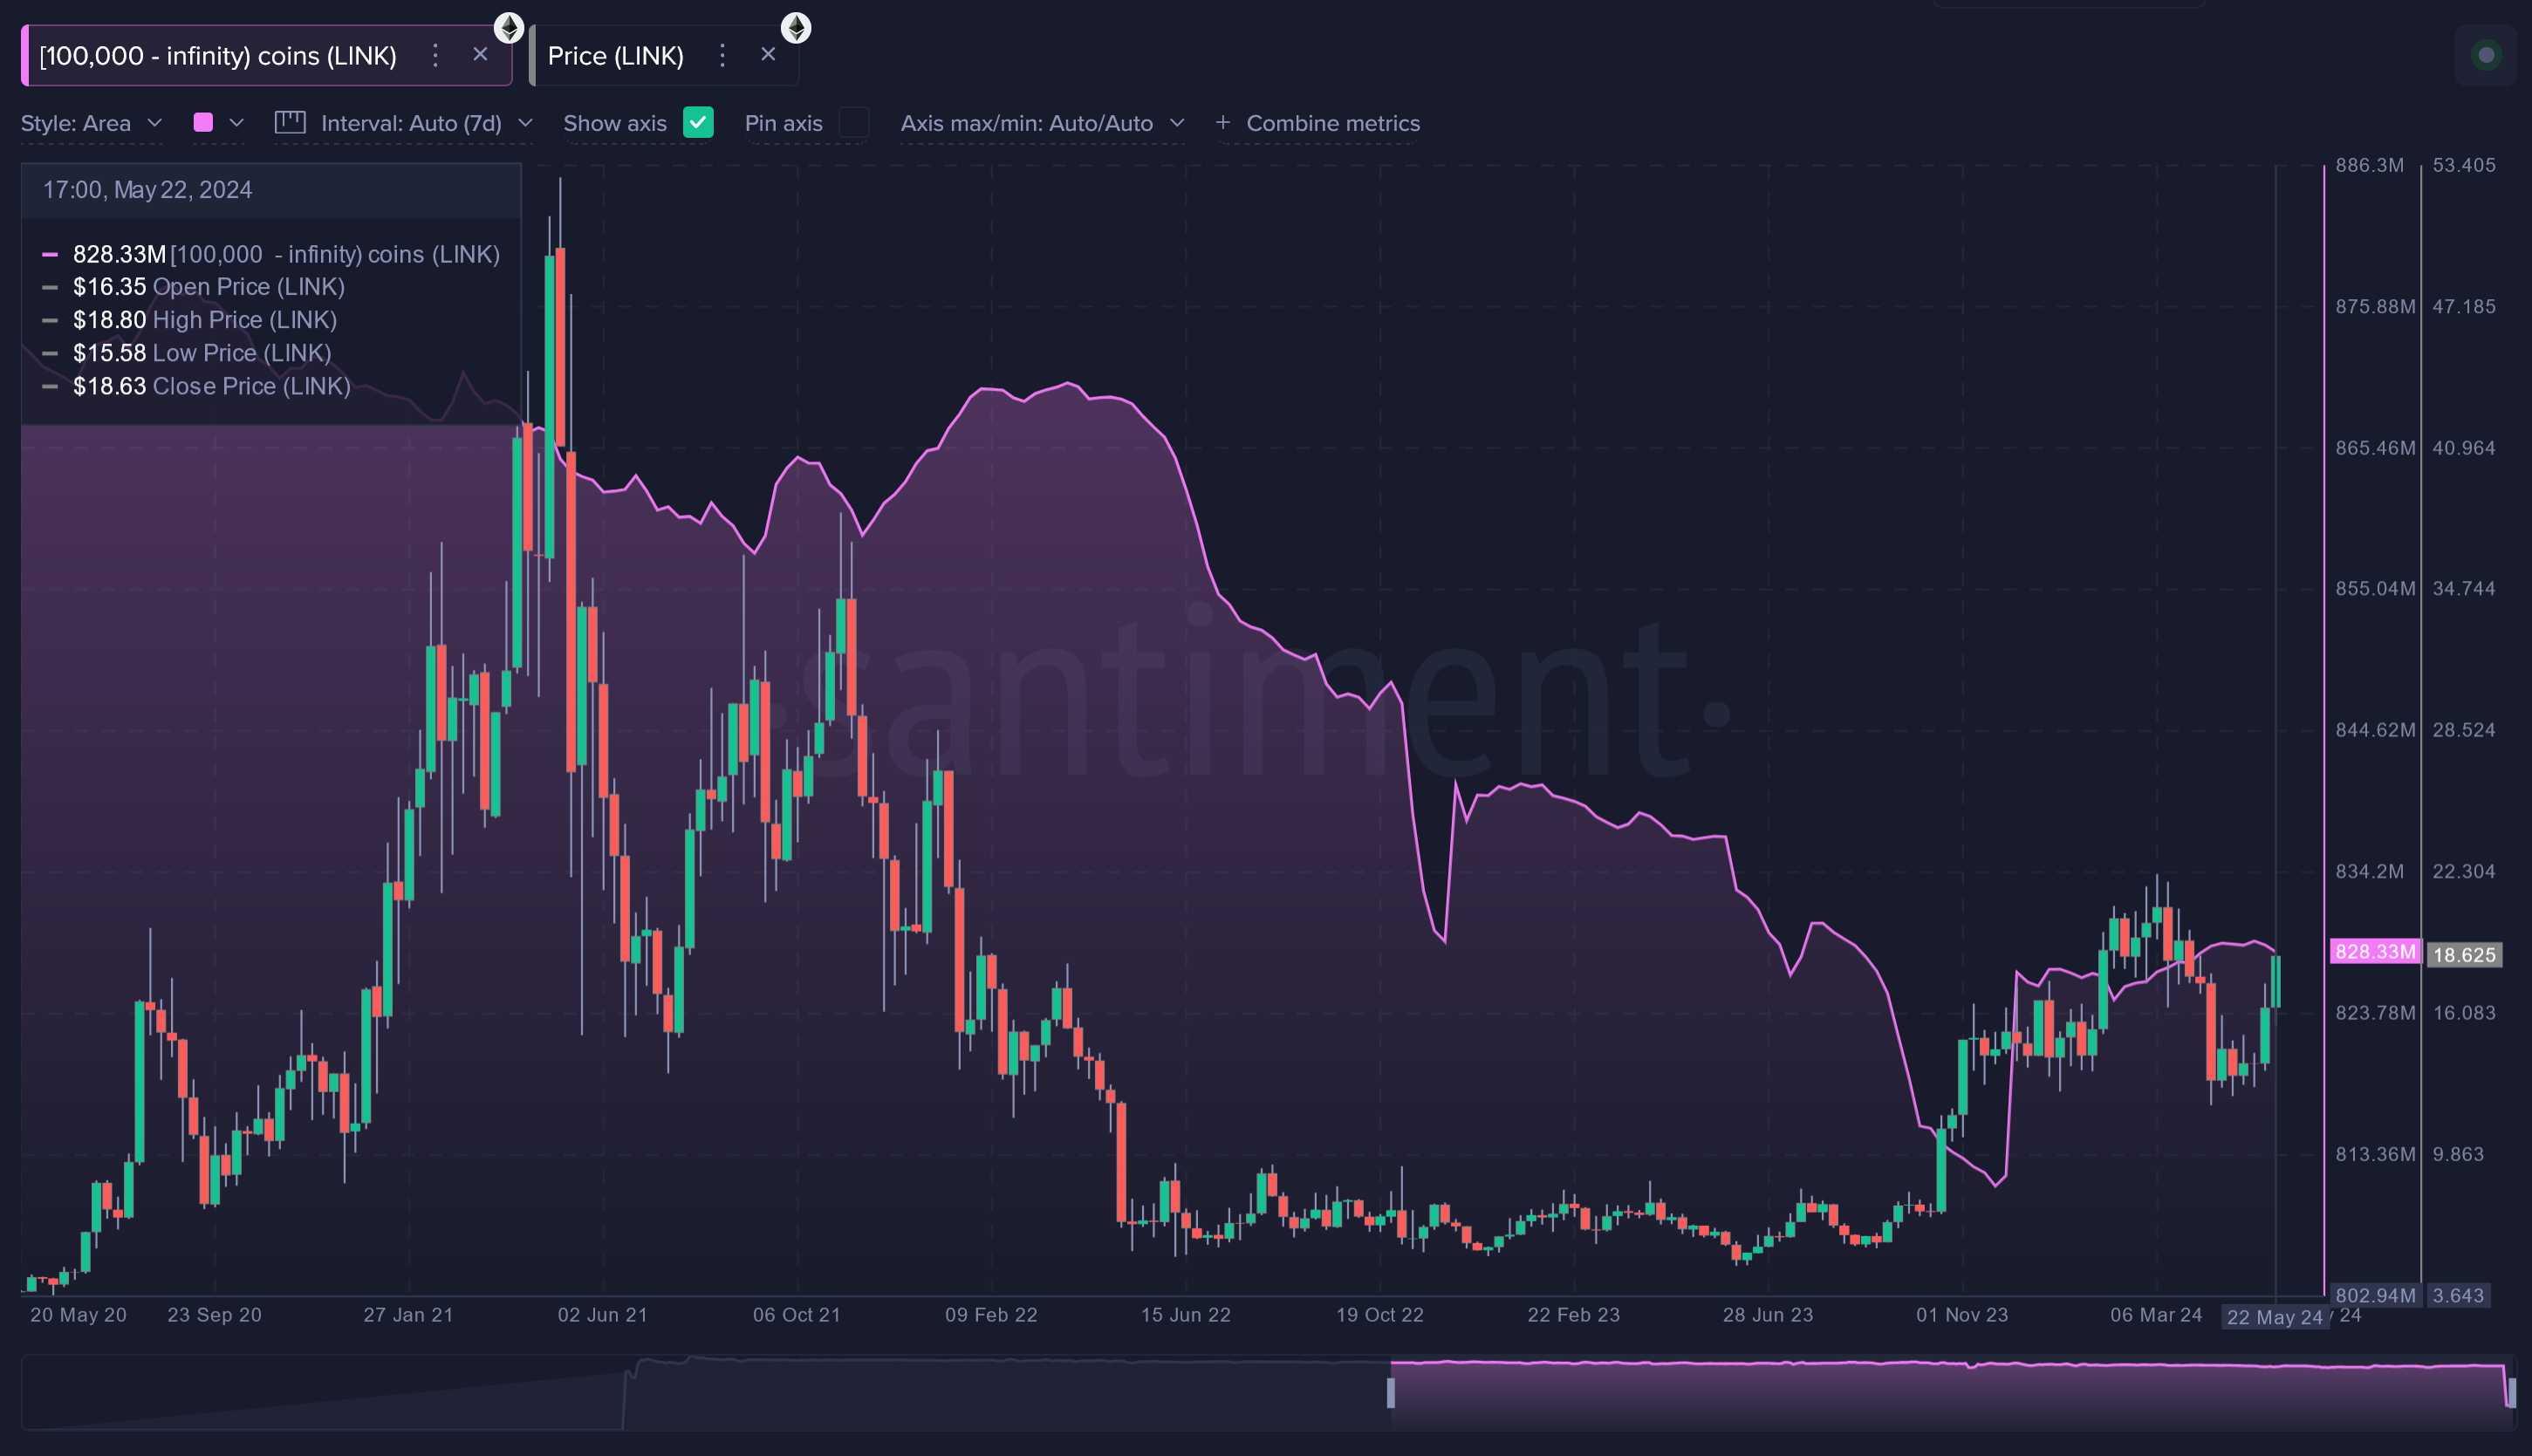Open Axis max/min: Auto/Auto dropdown
2532x1456 pixels.
tap(1042, 123)
